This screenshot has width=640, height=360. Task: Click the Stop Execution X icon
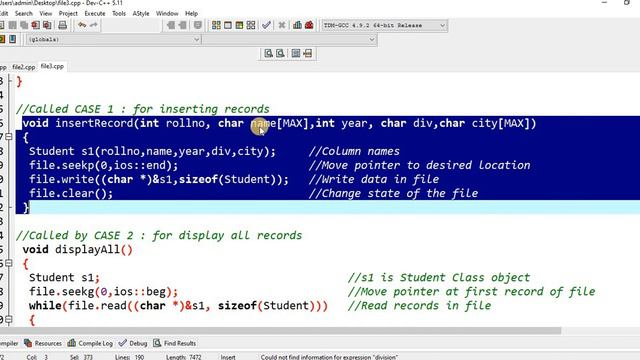click(282, 25)
